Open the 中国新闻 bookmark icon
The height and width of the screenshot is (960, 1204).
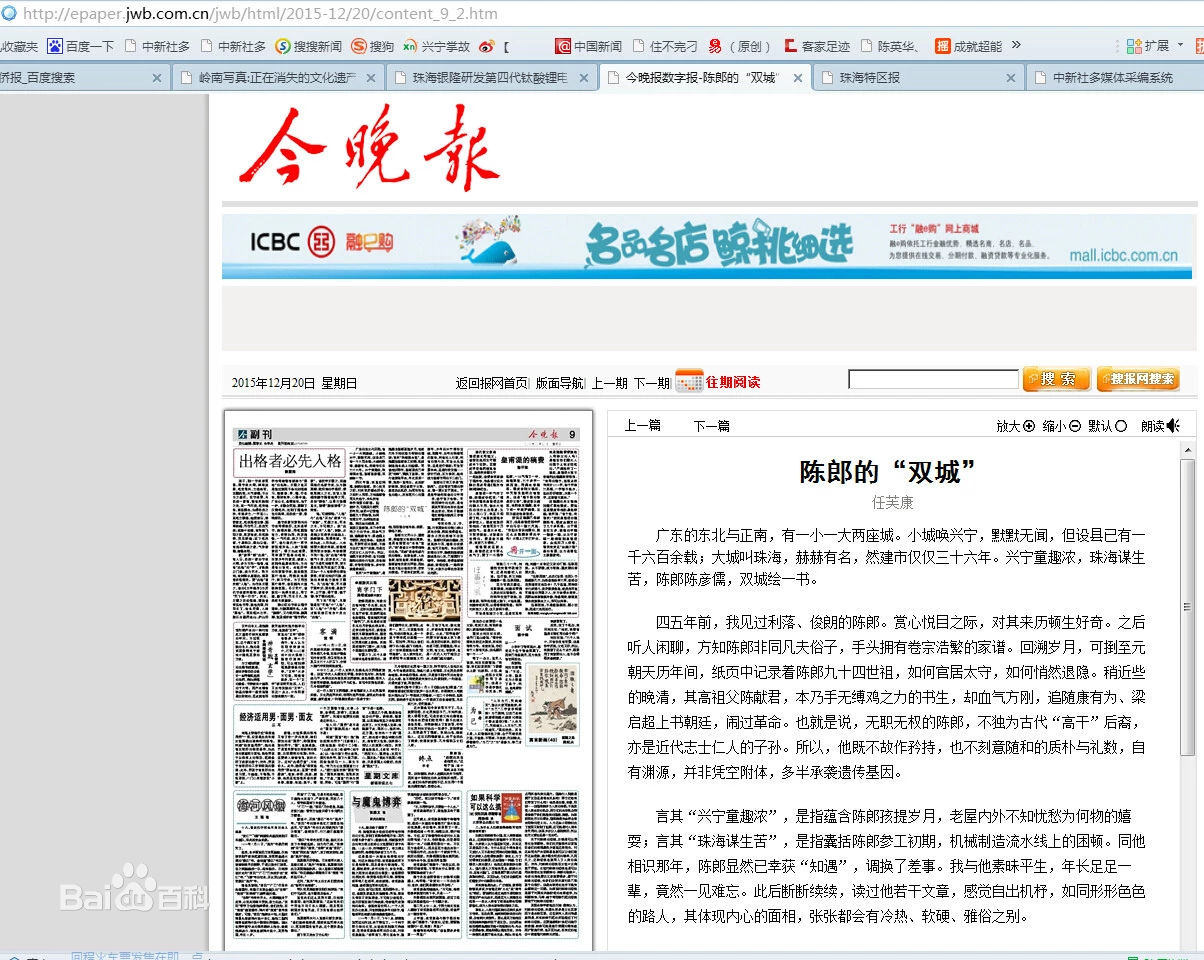point(562,45)
